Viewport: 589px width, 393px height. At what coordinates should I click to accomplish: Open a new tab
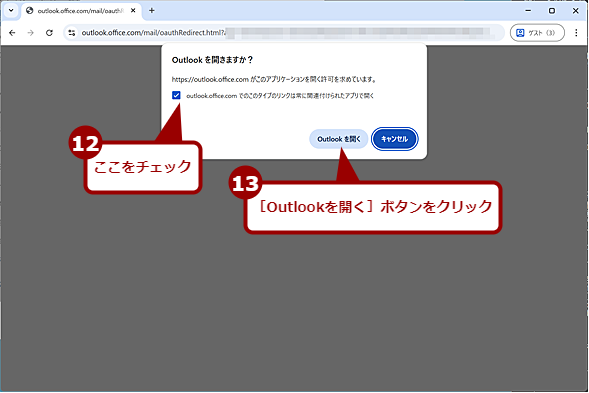tap(152, 11)
